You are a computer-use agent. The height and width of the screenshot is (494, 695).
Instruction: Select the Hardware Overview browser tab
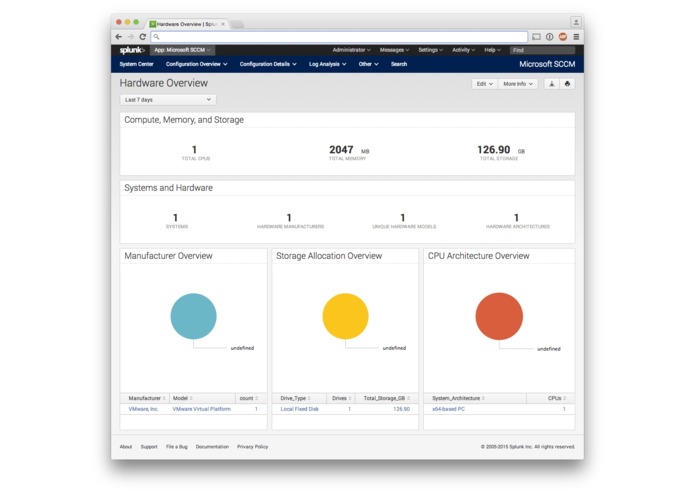click(188, 24)
